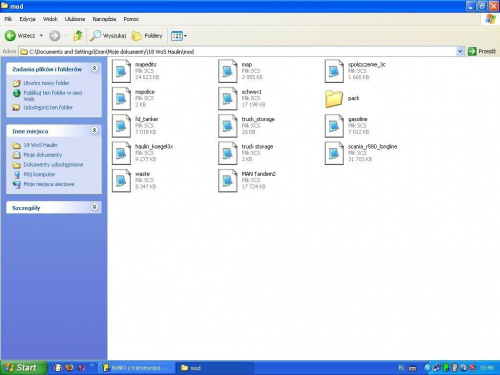Expand the Wstecz history dropdown arrow
This screenshot has width=500, height=375.
point(41,35)
